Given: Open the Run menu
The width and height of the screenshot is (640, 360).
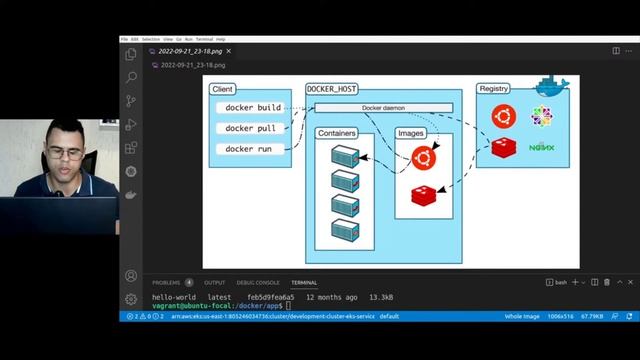Looking at the screenshot, I should pos(189,39).
